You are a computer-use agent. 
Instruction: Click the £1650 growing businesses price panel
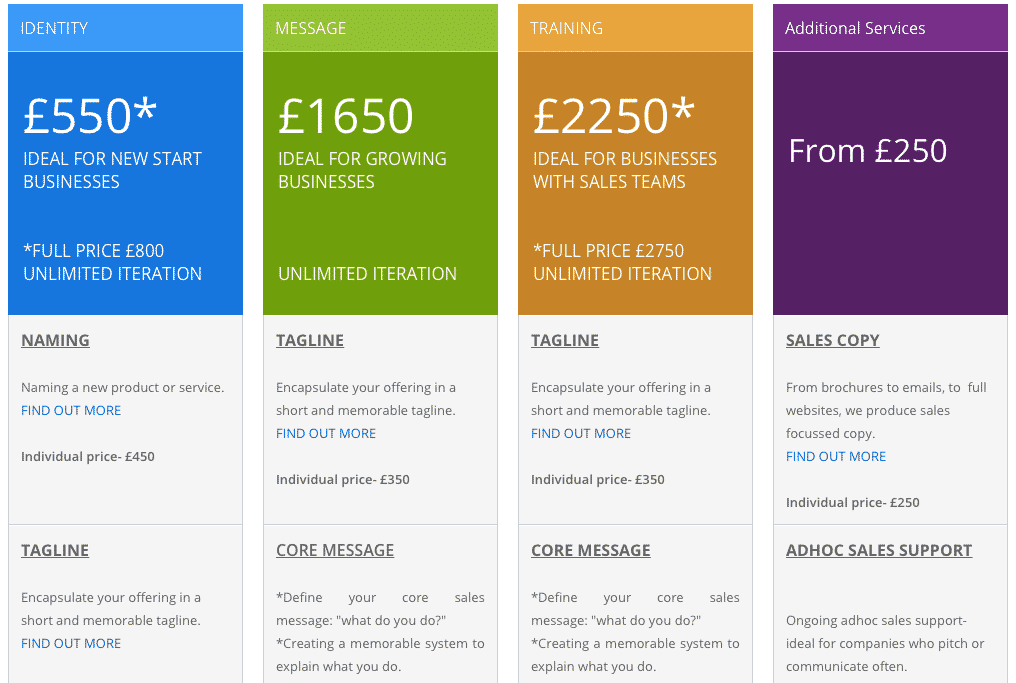point(380,183)
